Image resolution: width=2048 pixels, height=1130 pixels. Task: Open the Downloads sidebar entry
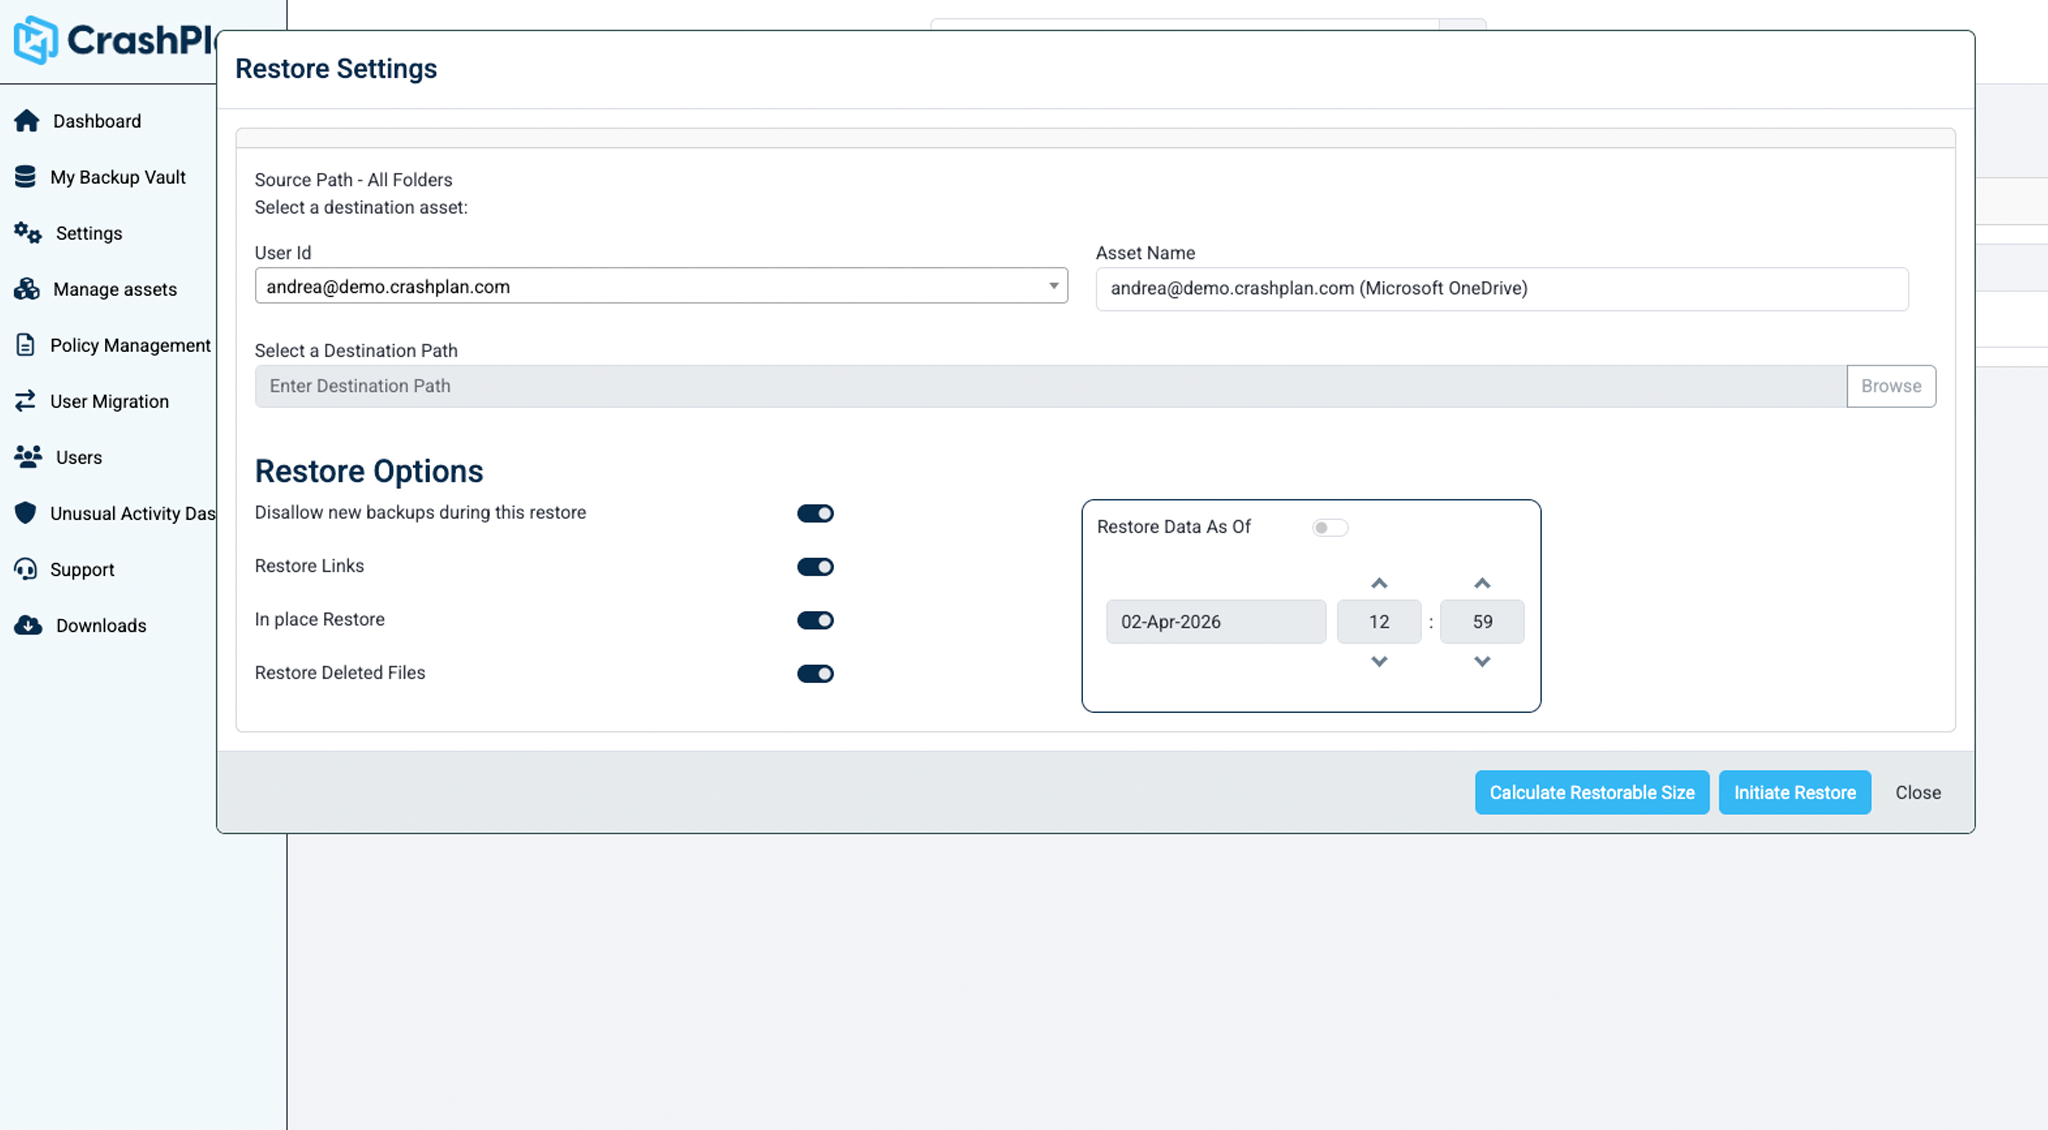101,625
